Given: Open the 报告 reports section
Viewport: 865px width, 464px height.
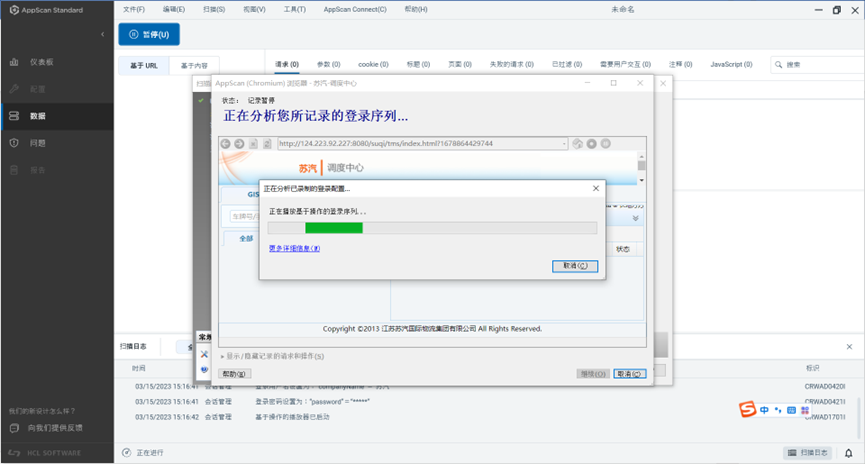Looking at the screenshot, I should point(38,170).
